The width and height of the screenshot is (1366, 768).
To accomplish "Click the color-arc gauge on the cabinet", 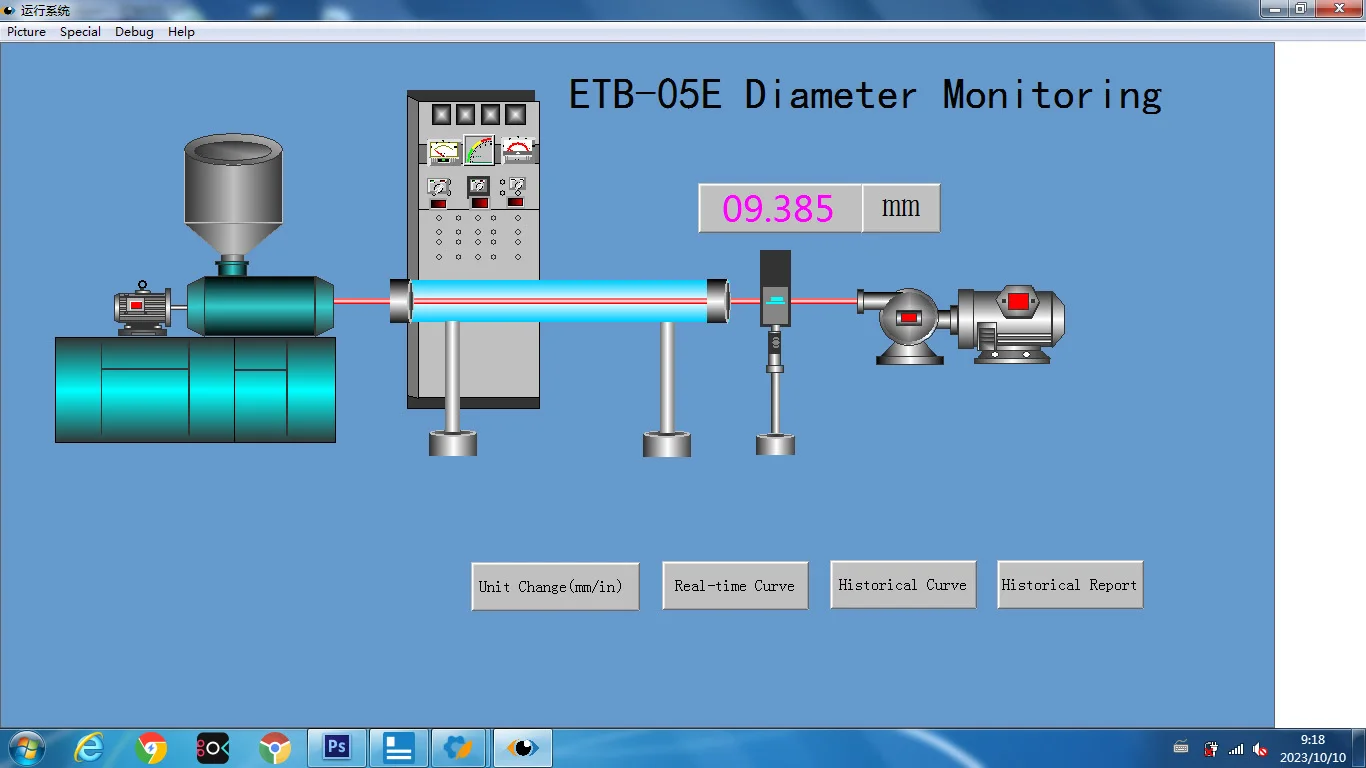I will point(480,150).
